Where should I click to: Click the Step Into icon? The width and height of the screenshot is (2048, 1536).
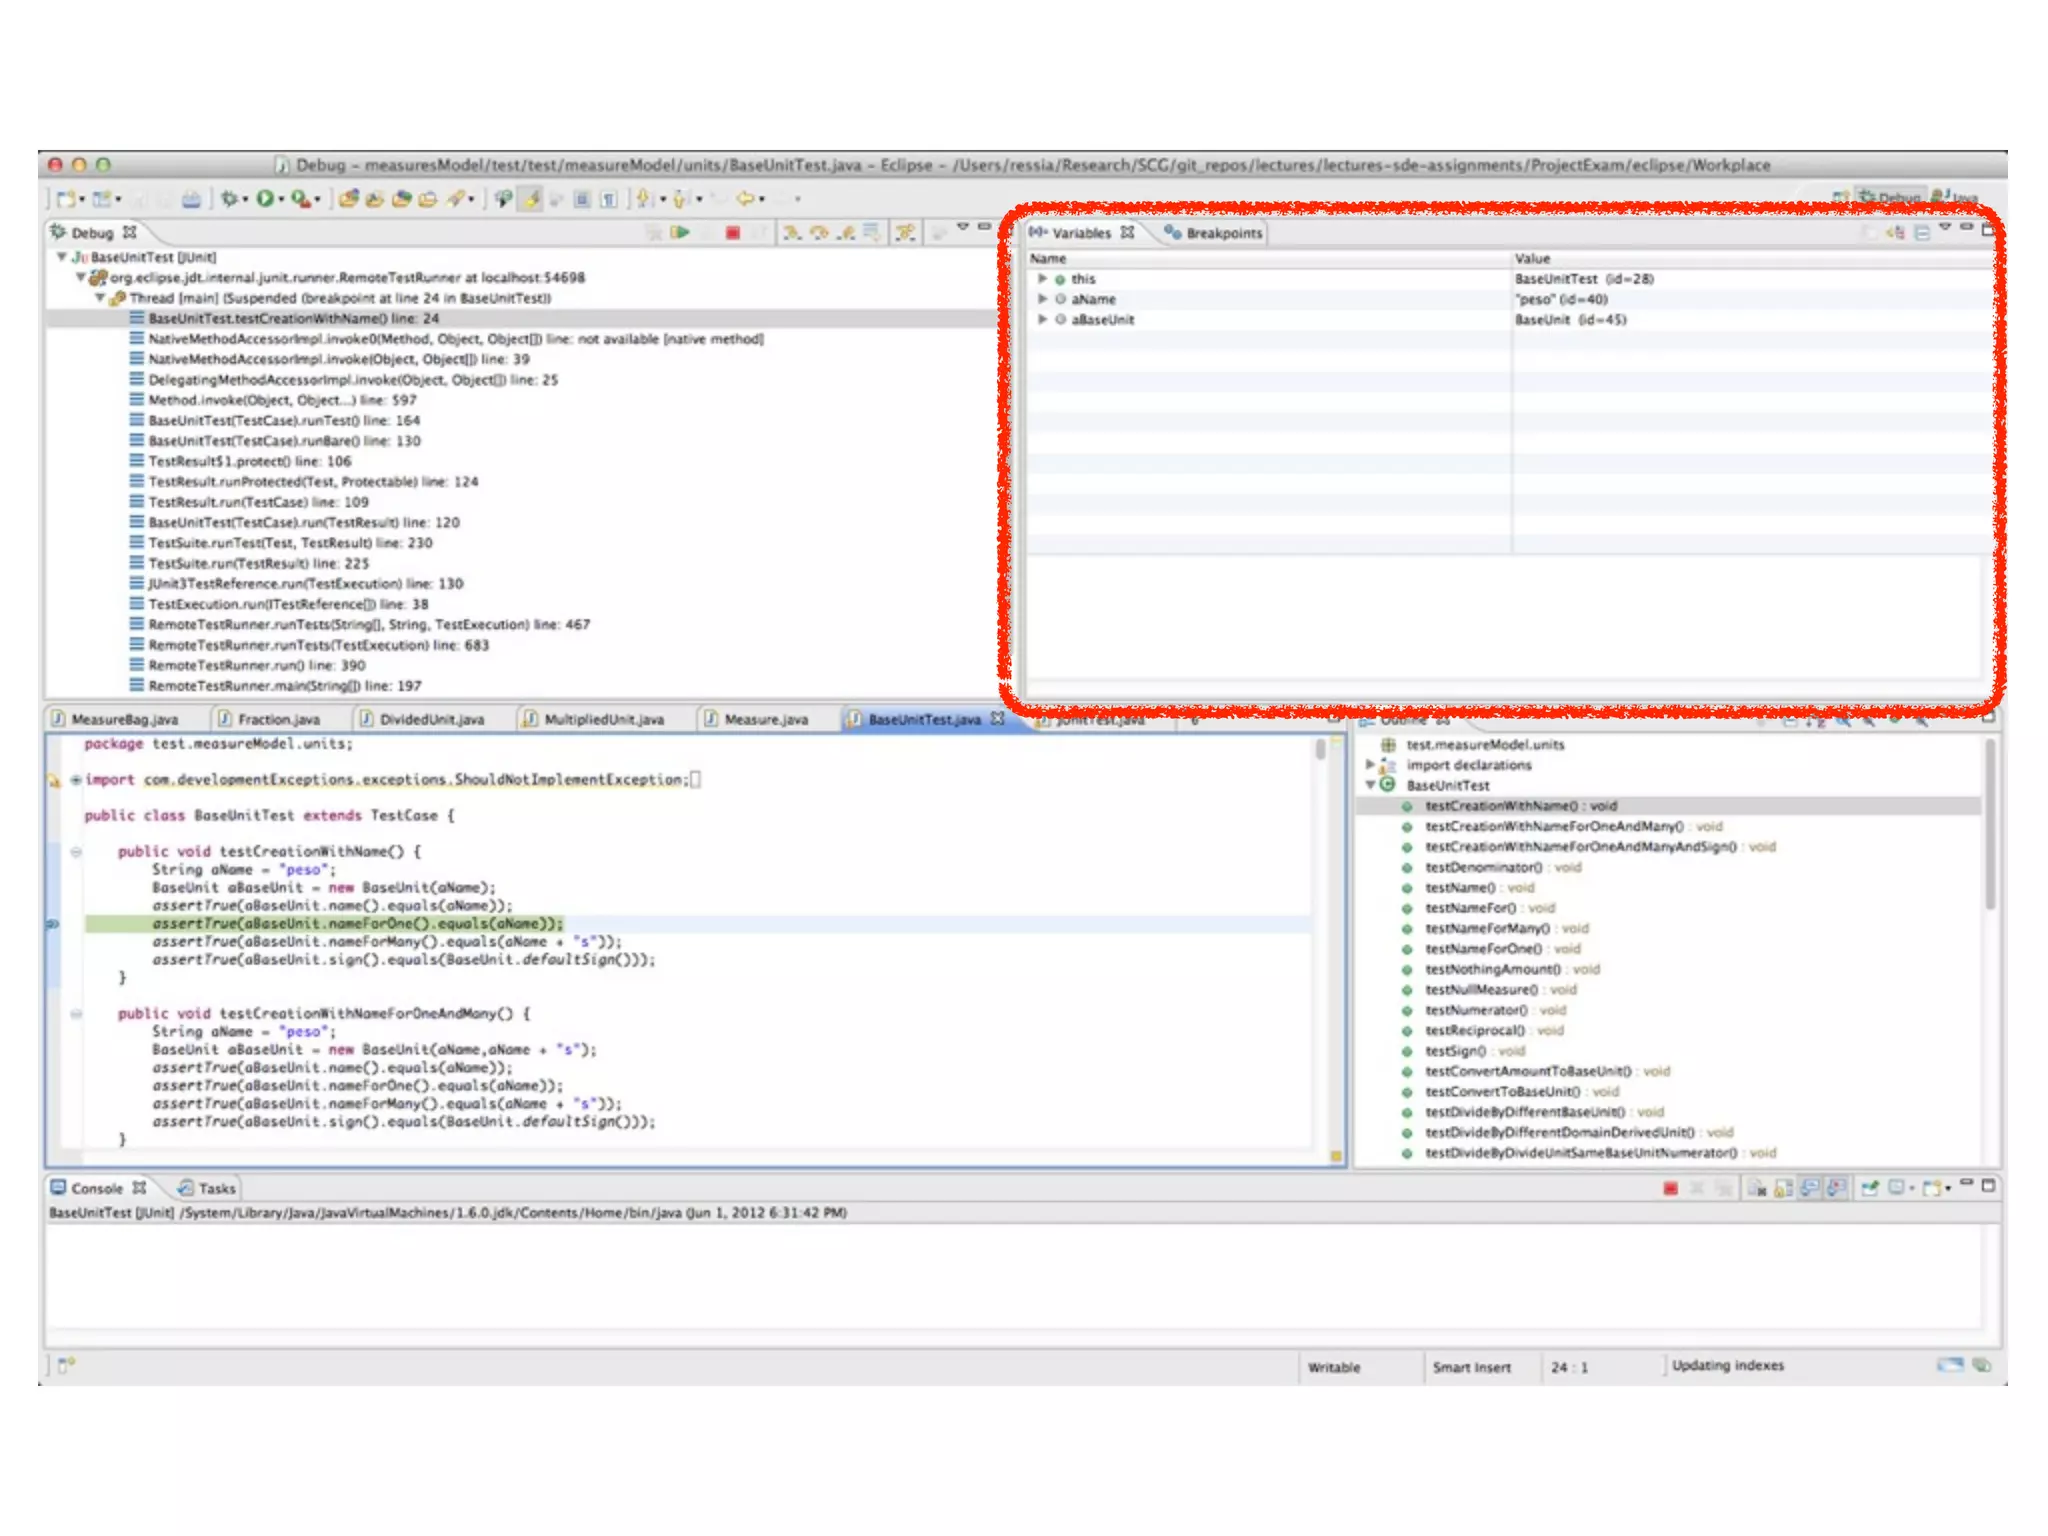pos(793,233)
